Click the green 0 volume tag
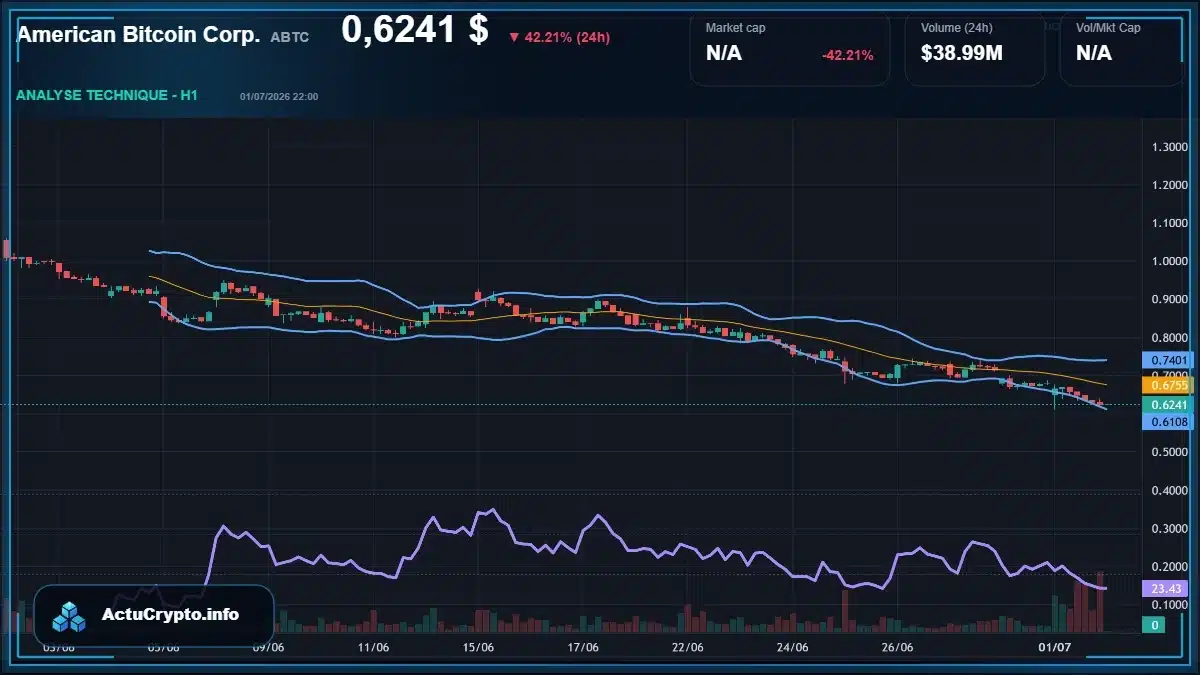Viewport: 1200px width, 675px height. point(1153,625)
